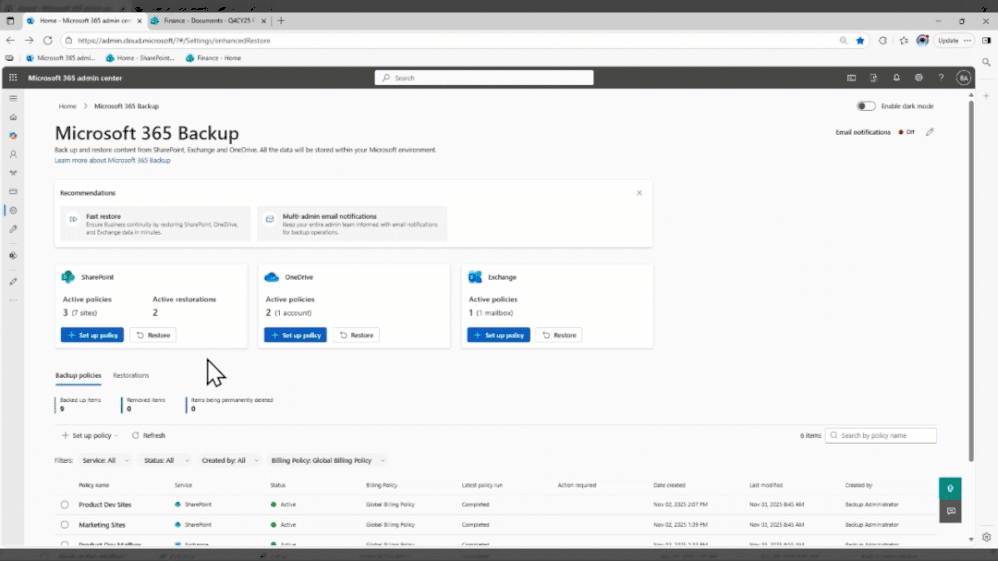
Task: Select the Product Dev Sites row radio
Action: click(64, 504)
